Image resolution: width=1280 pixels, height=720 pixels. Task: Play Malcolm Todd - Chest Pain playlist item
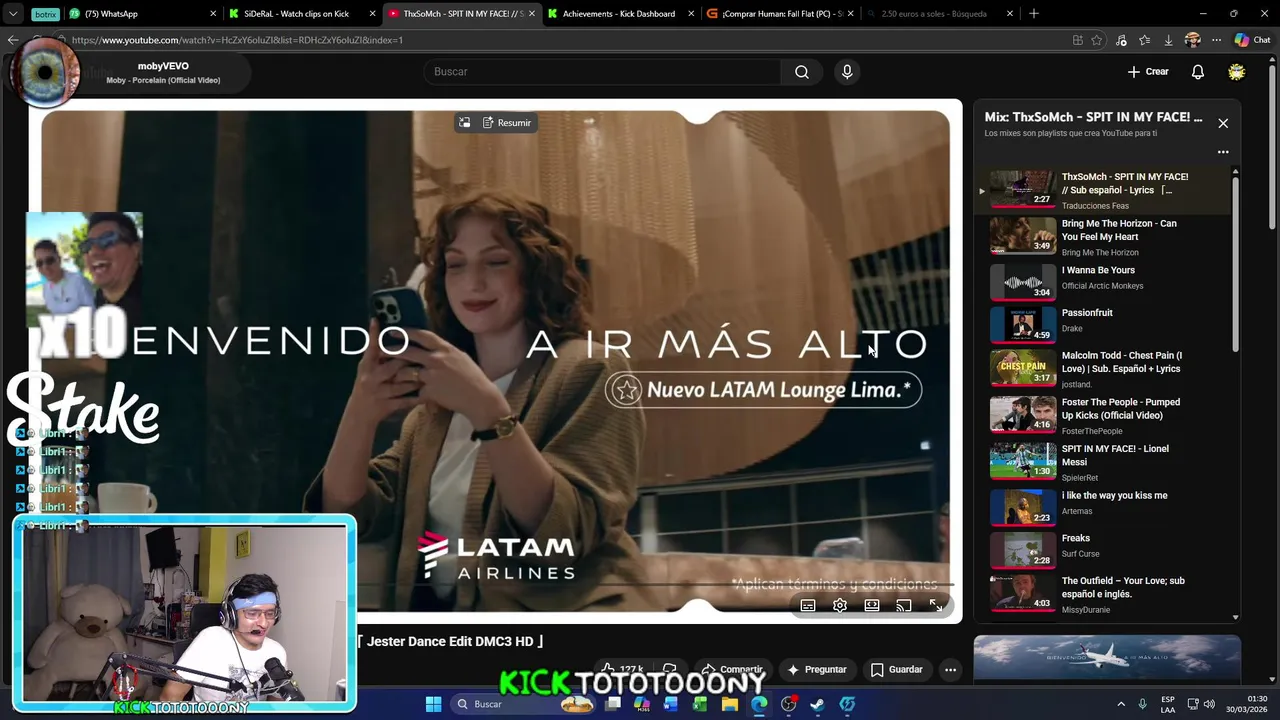(x=1102, y=368)
